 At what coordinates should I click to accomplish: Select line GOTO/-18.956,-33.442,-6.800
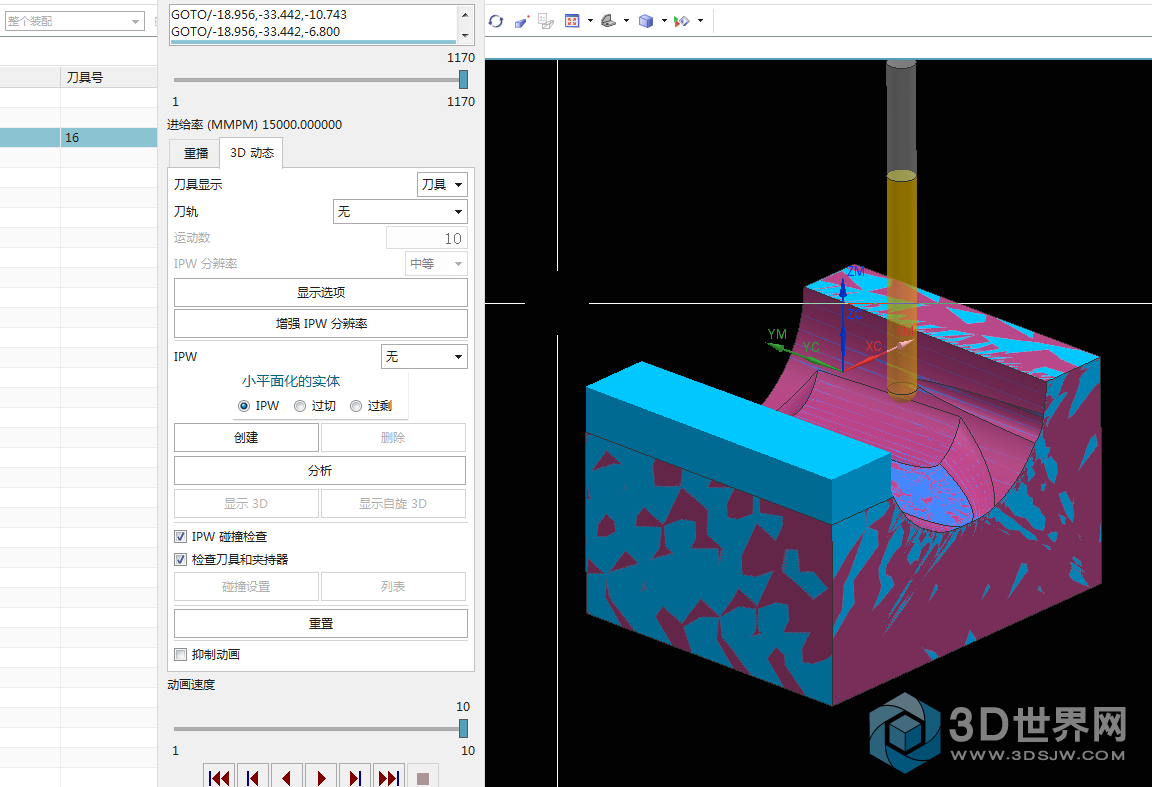256,32
